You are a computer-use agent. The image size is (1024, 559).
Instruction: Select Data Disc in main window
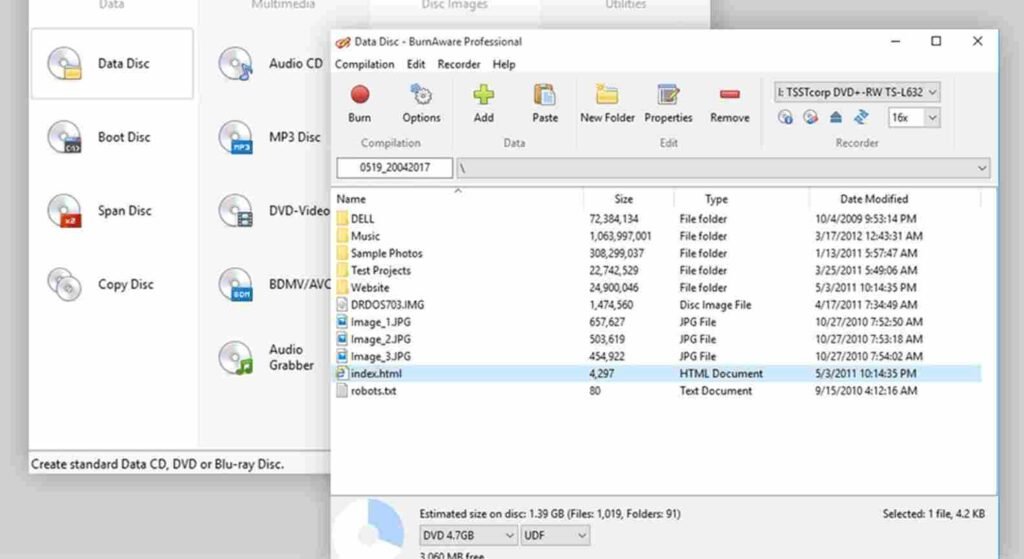112,63
